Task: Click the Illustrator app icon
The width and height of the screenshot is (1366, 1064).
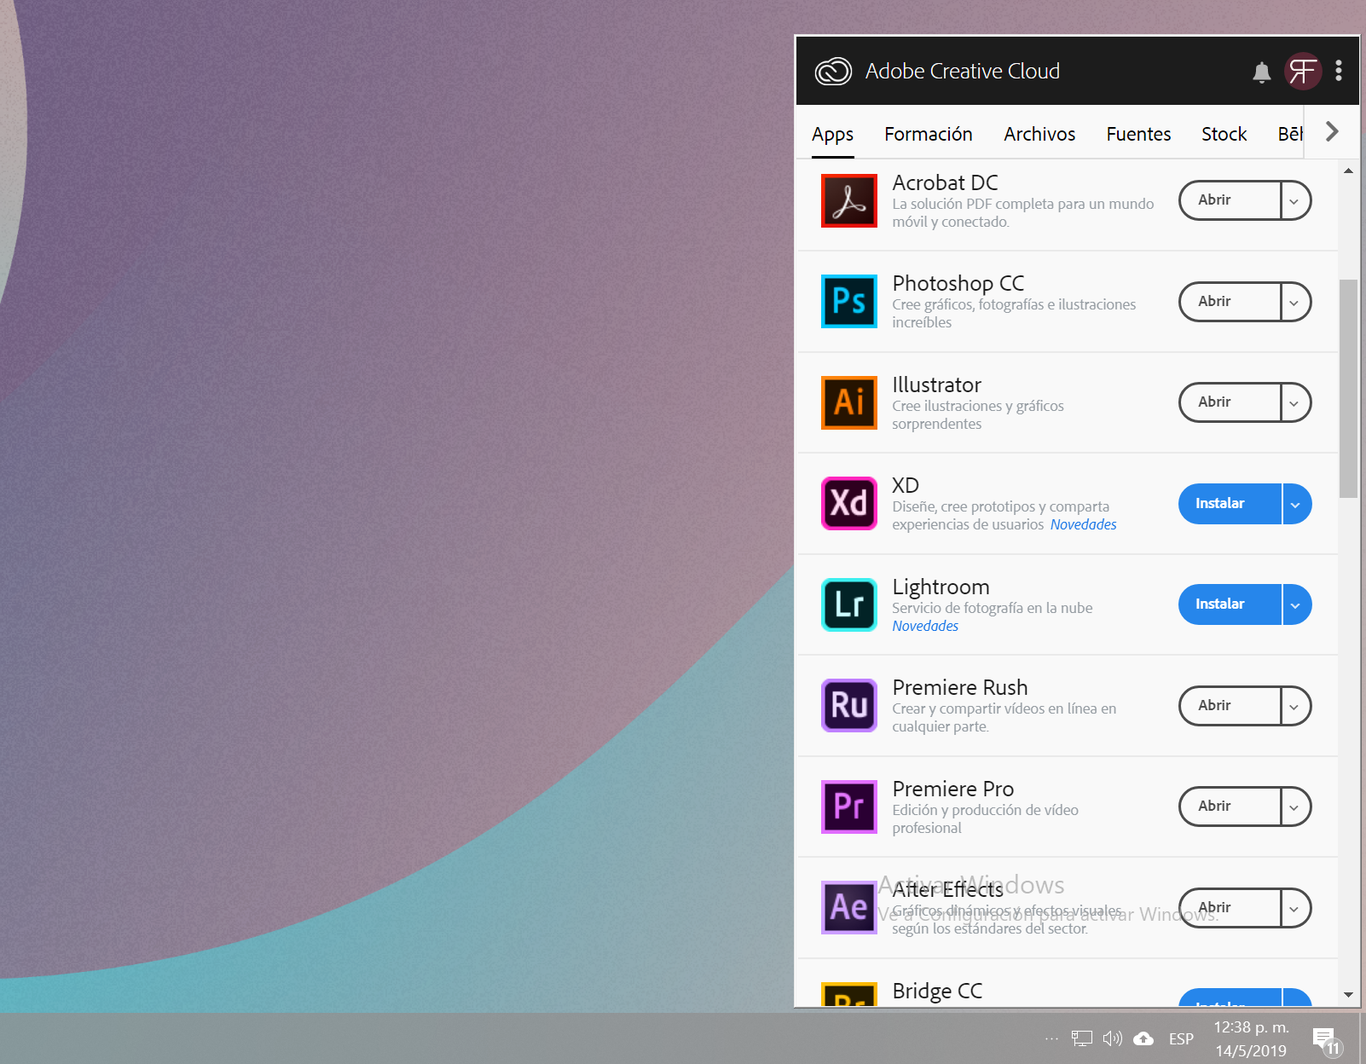Action: [848, 402]
